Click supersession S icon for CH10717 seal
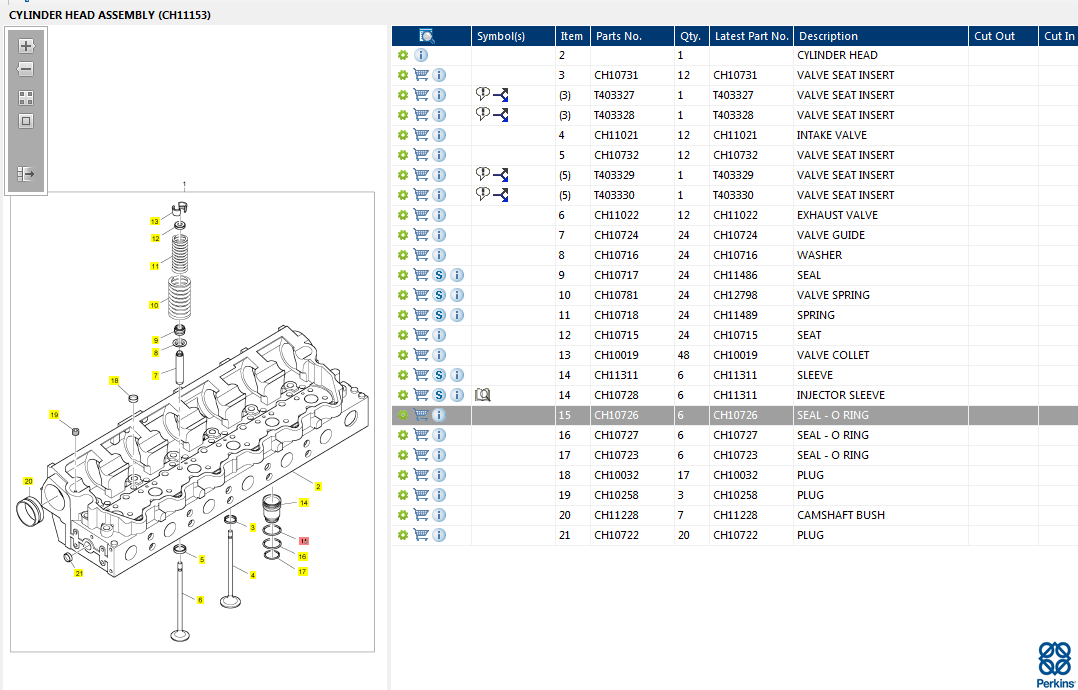1078x690 pixels. [x=439, y=275]
